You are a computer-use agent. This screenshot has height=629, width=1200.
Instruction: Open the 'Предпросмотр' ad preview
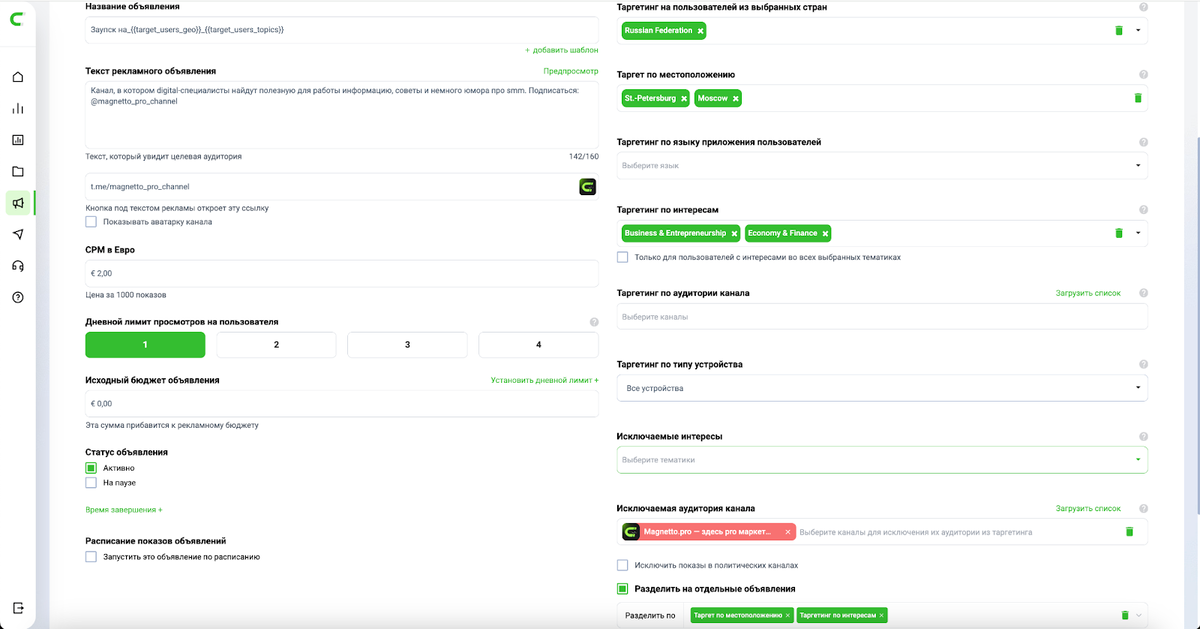pyautogui.click(x=571, y=71)
